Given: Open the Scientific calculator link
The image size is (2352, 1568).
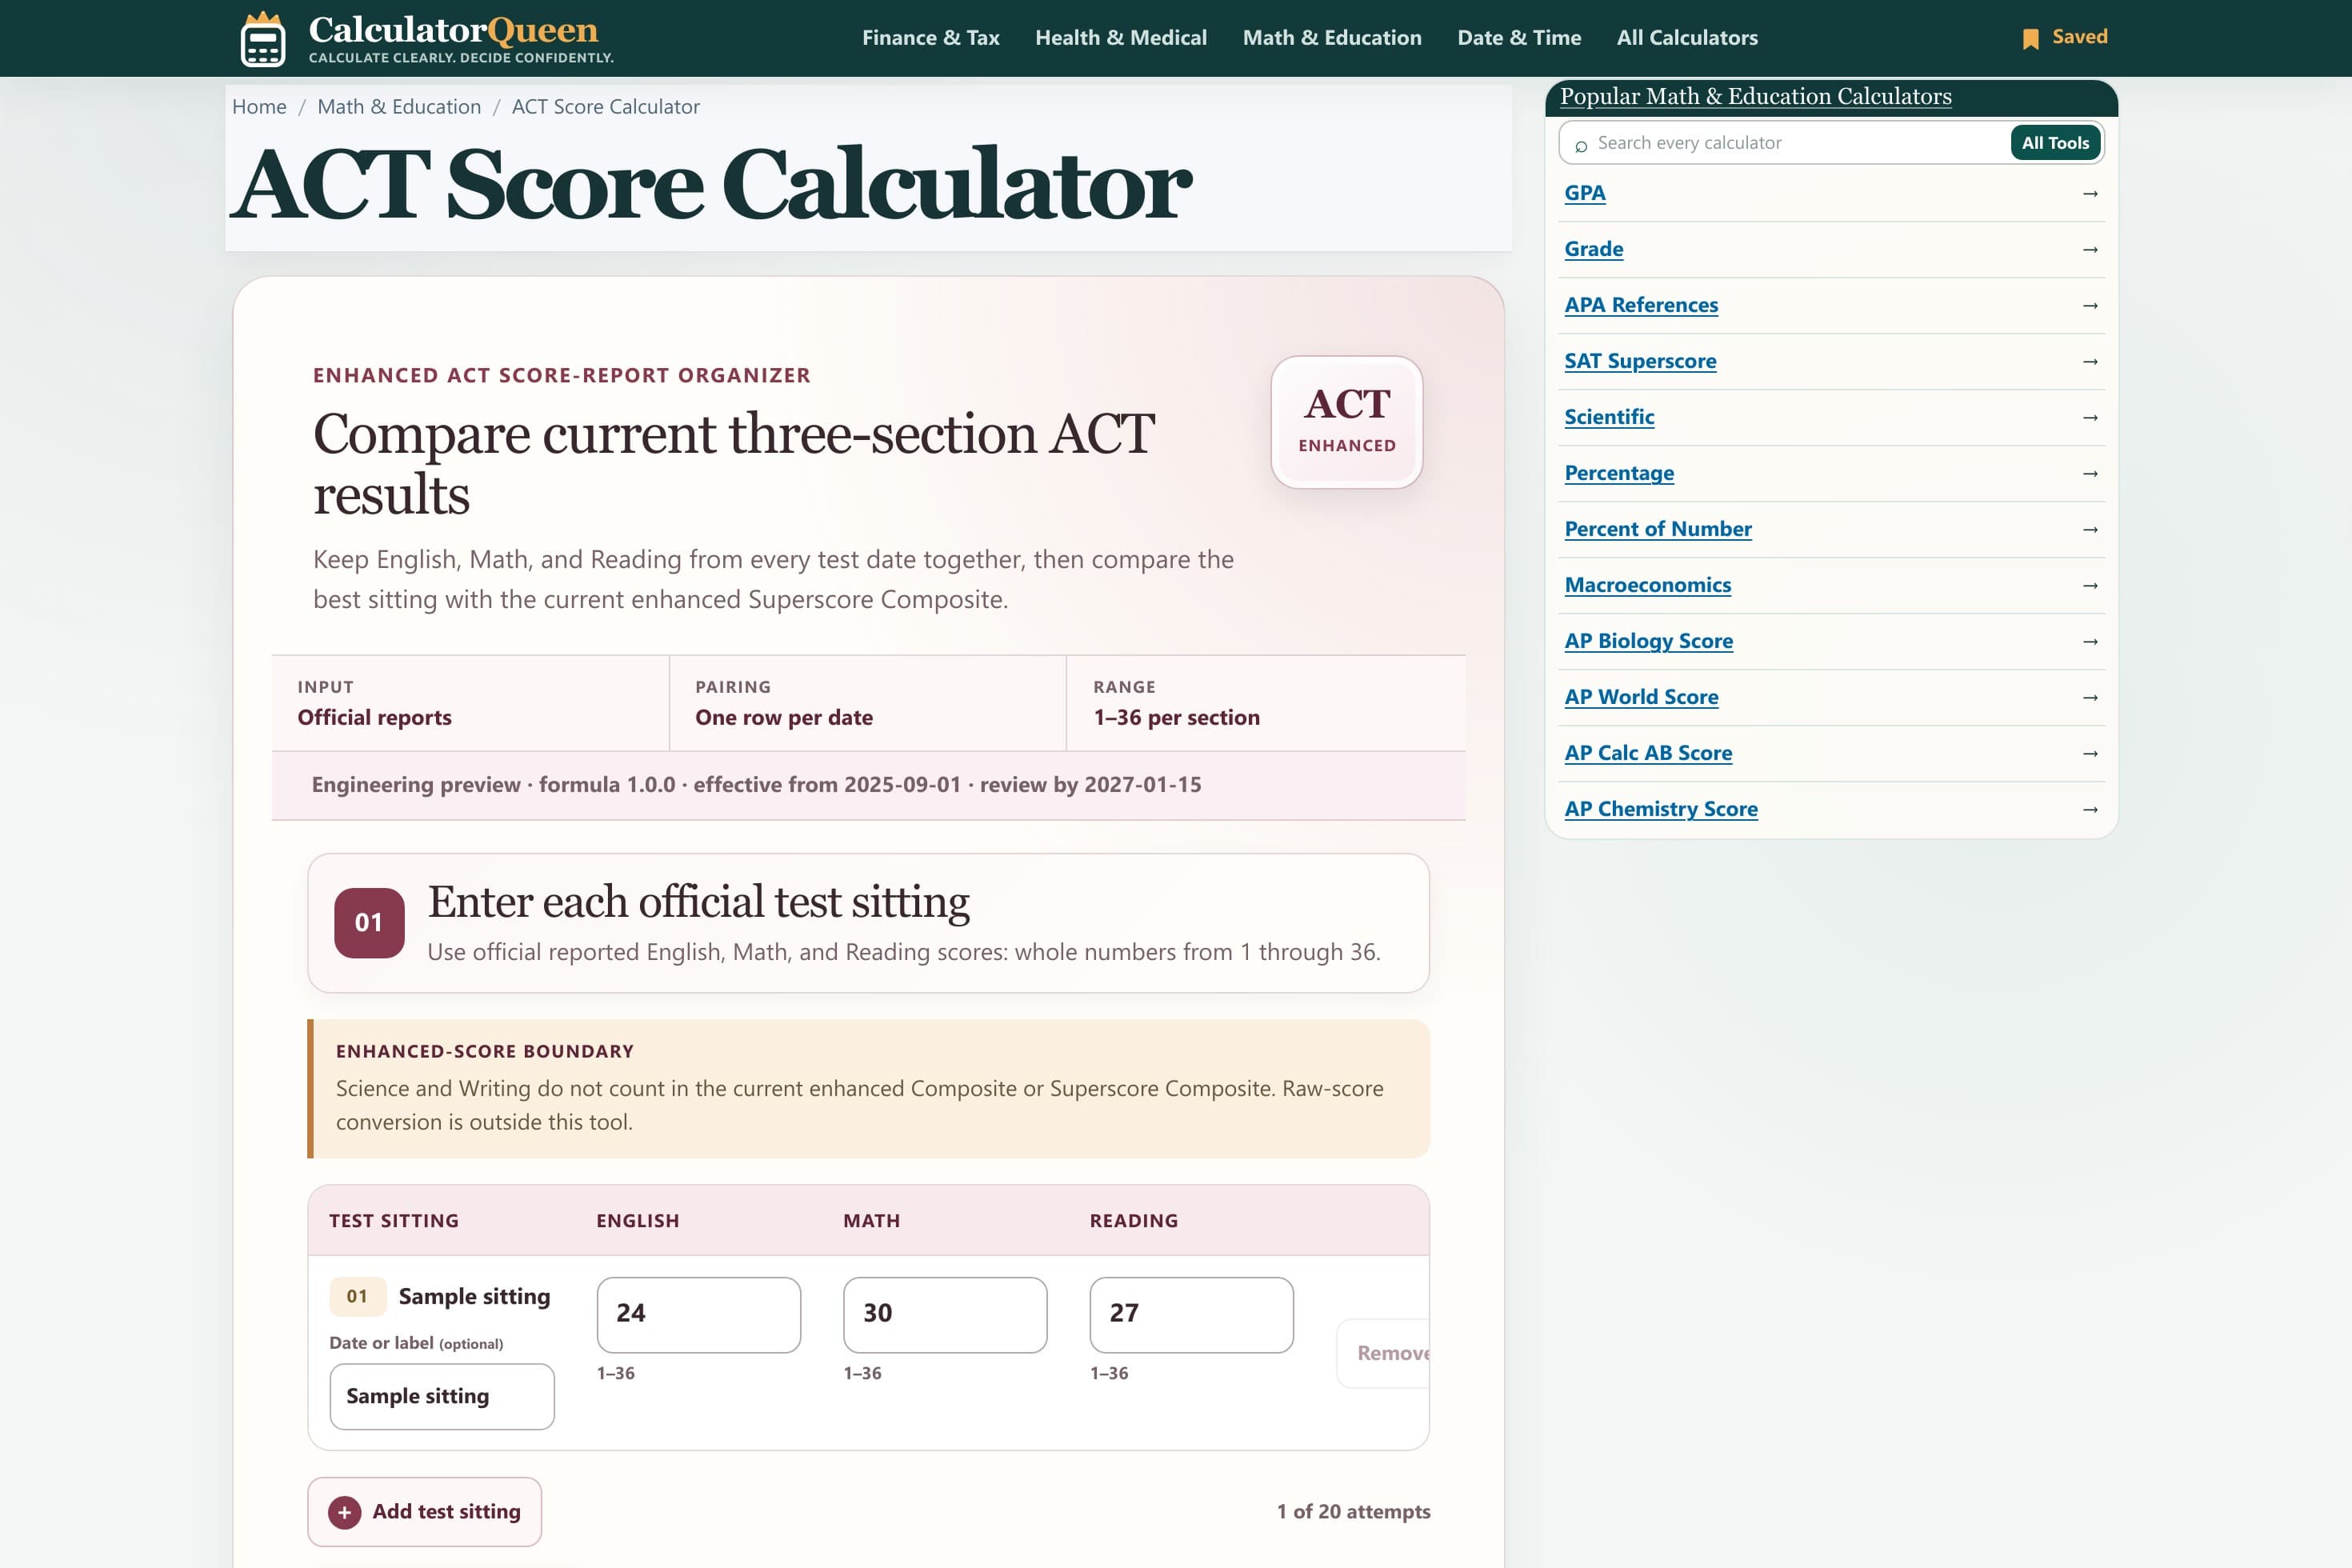Looking at the screenshot, I should [1609, 417].
